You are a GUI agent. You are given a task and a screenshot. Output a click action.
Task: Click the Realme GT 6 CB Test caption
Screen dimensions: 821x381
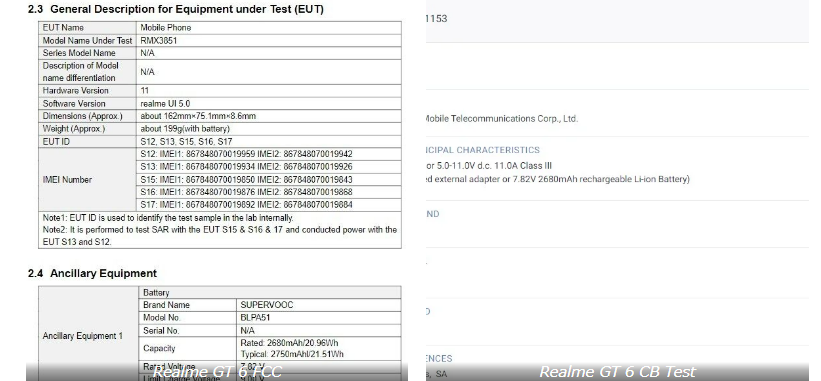[617, 372]
